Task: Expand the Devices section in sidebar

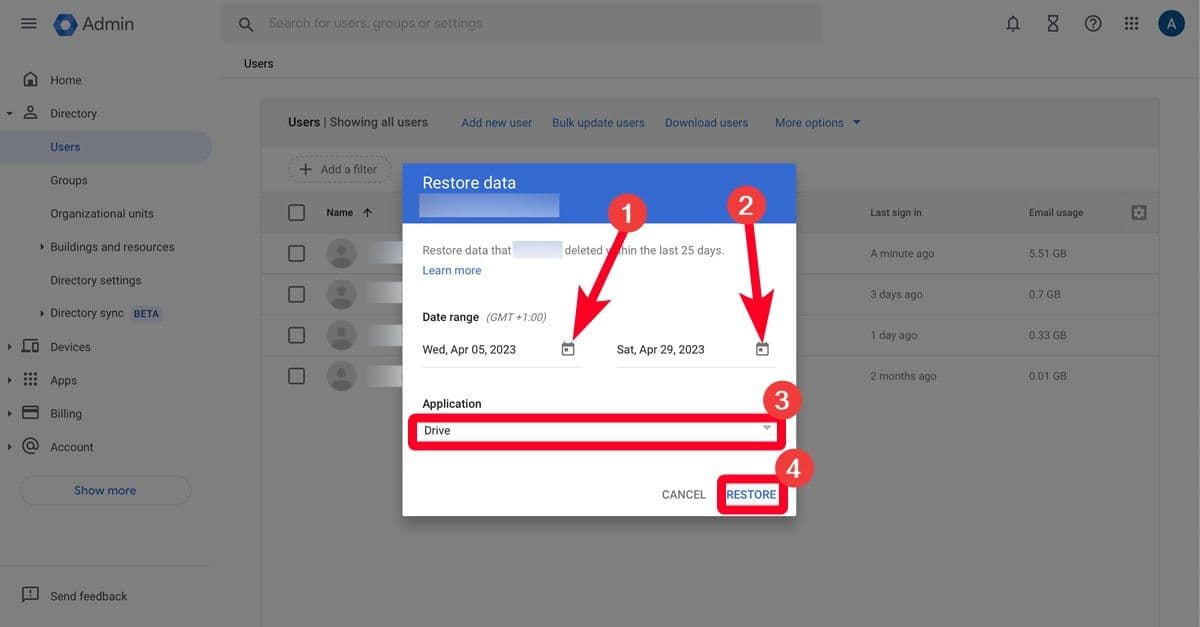Action: [x=10, y=347]
